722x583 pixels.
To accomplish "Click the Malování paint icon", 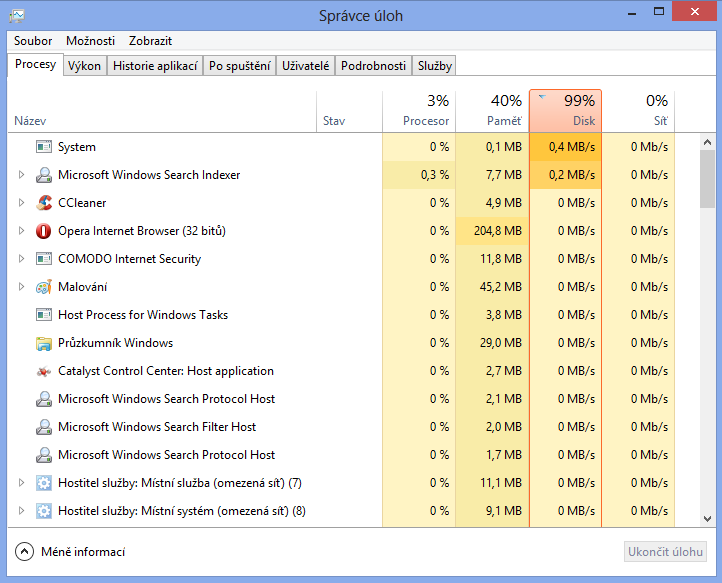I will coord(43,287).
